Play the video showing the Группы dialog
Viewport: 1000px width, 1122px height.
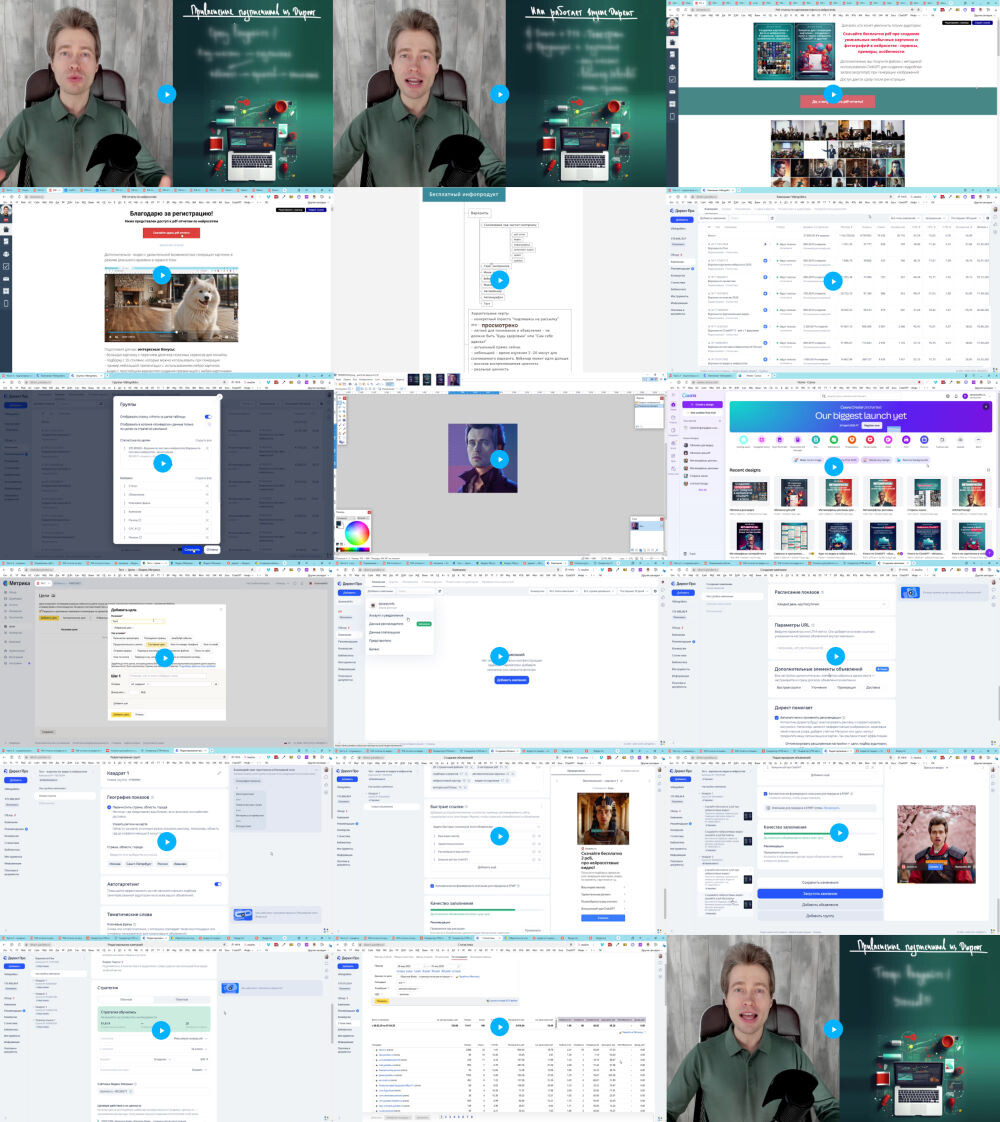click(163, 464)
